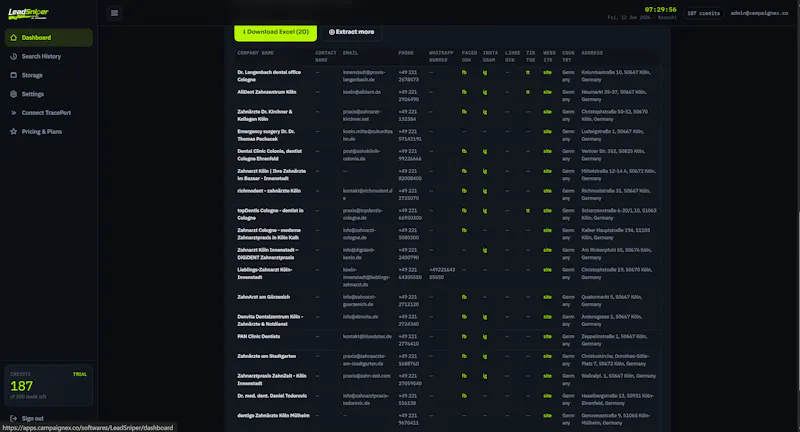Screen dimensions: 800x432
Task: Click Sign out at sidebar bottom
Action: click(x=27, y=418)
